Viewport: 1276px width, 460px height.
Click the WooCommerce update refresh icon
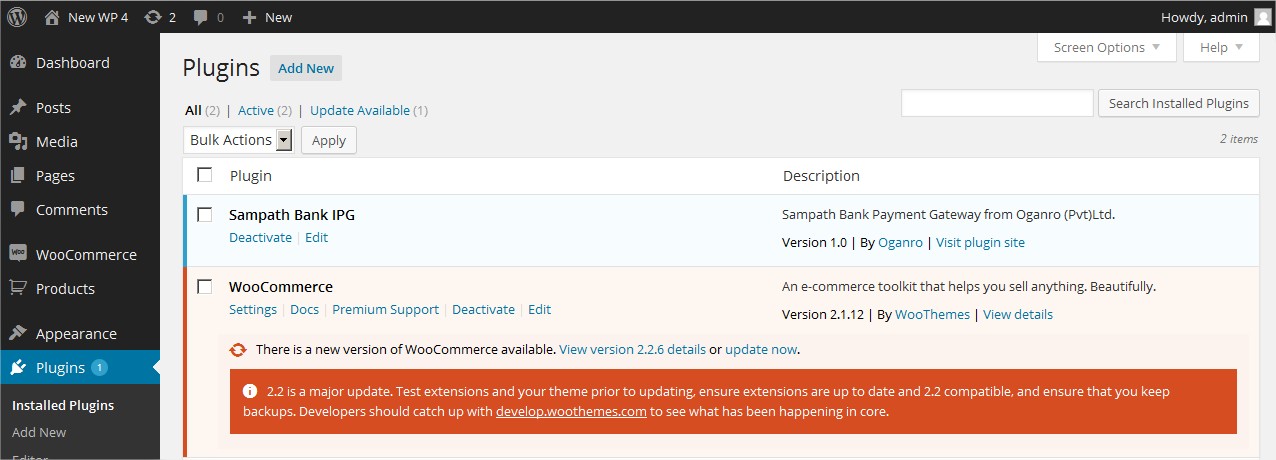[238, 350]
